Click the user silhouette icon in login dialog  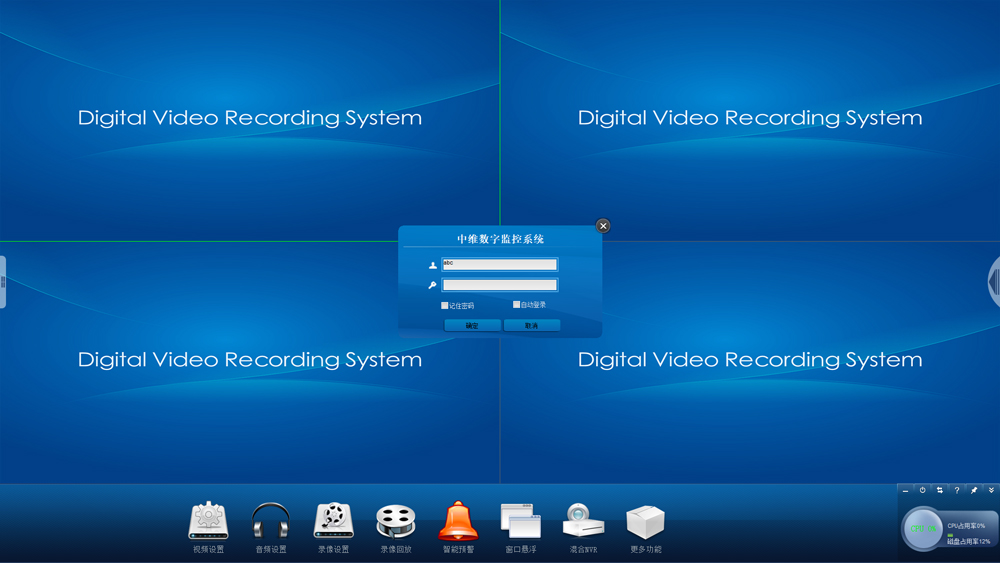(x=433, y=265)
